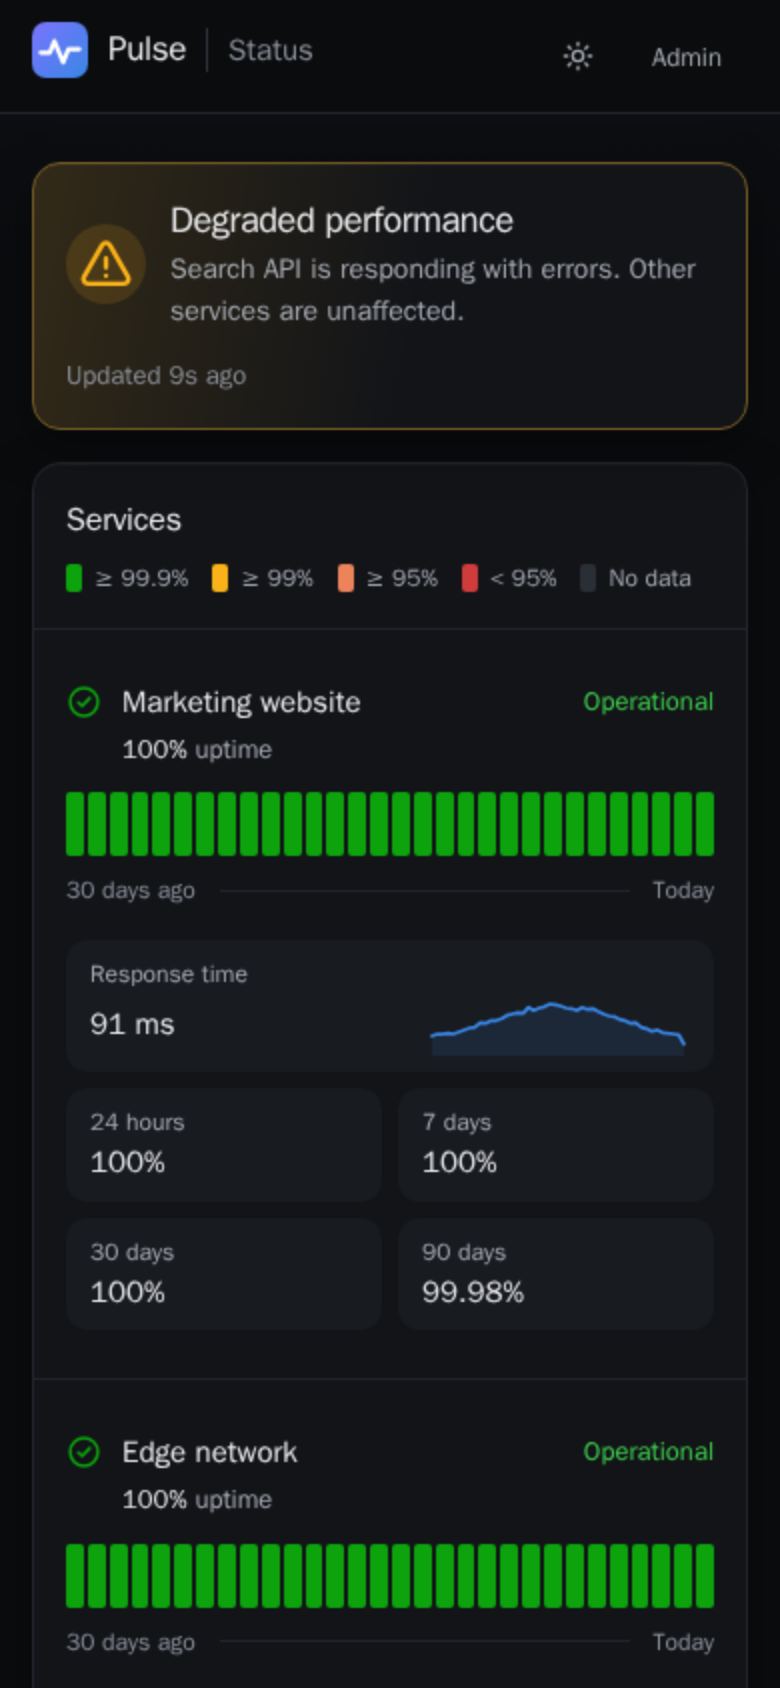Click the green ≥ 99.9% legend swatch
Viewport: 780px width, 1688px height.
pyautogui.click(x=74, y=578)
